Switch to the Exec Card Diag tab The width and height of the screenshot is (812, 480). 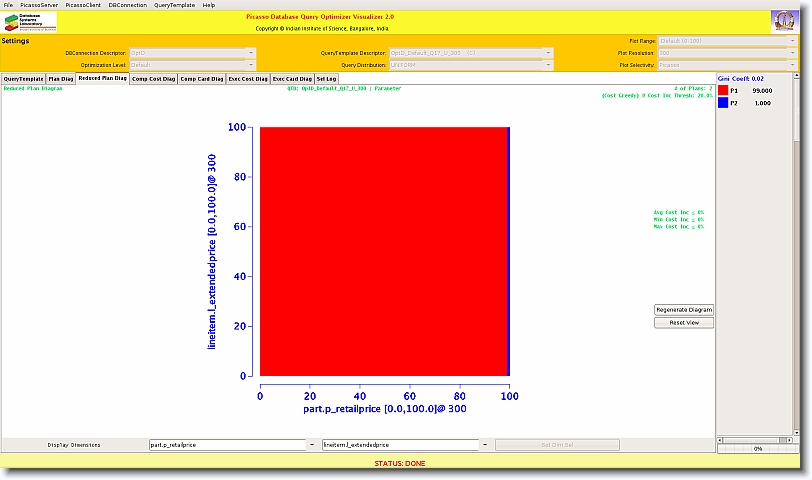click(292, 78)
